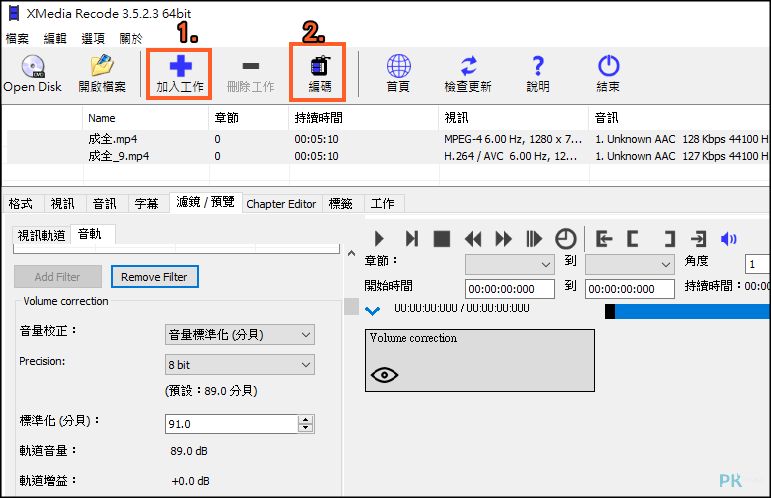Open the 編輯 menu
This screenshot has width=771, height=498.
[x=55, y=38]
